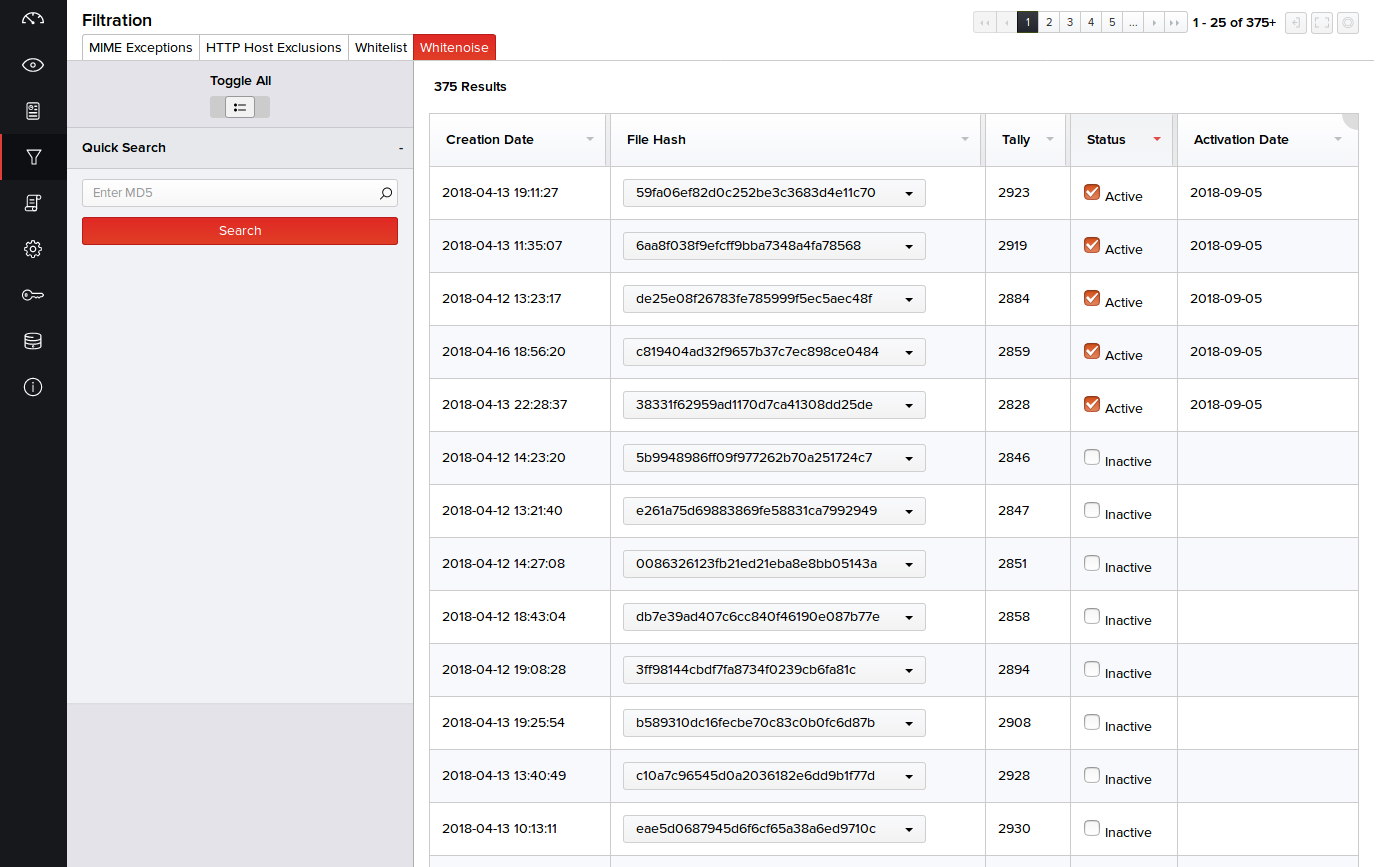Click the eye icon in the sidebar
Screen dimensions: 1384x867
pos(33,65)
